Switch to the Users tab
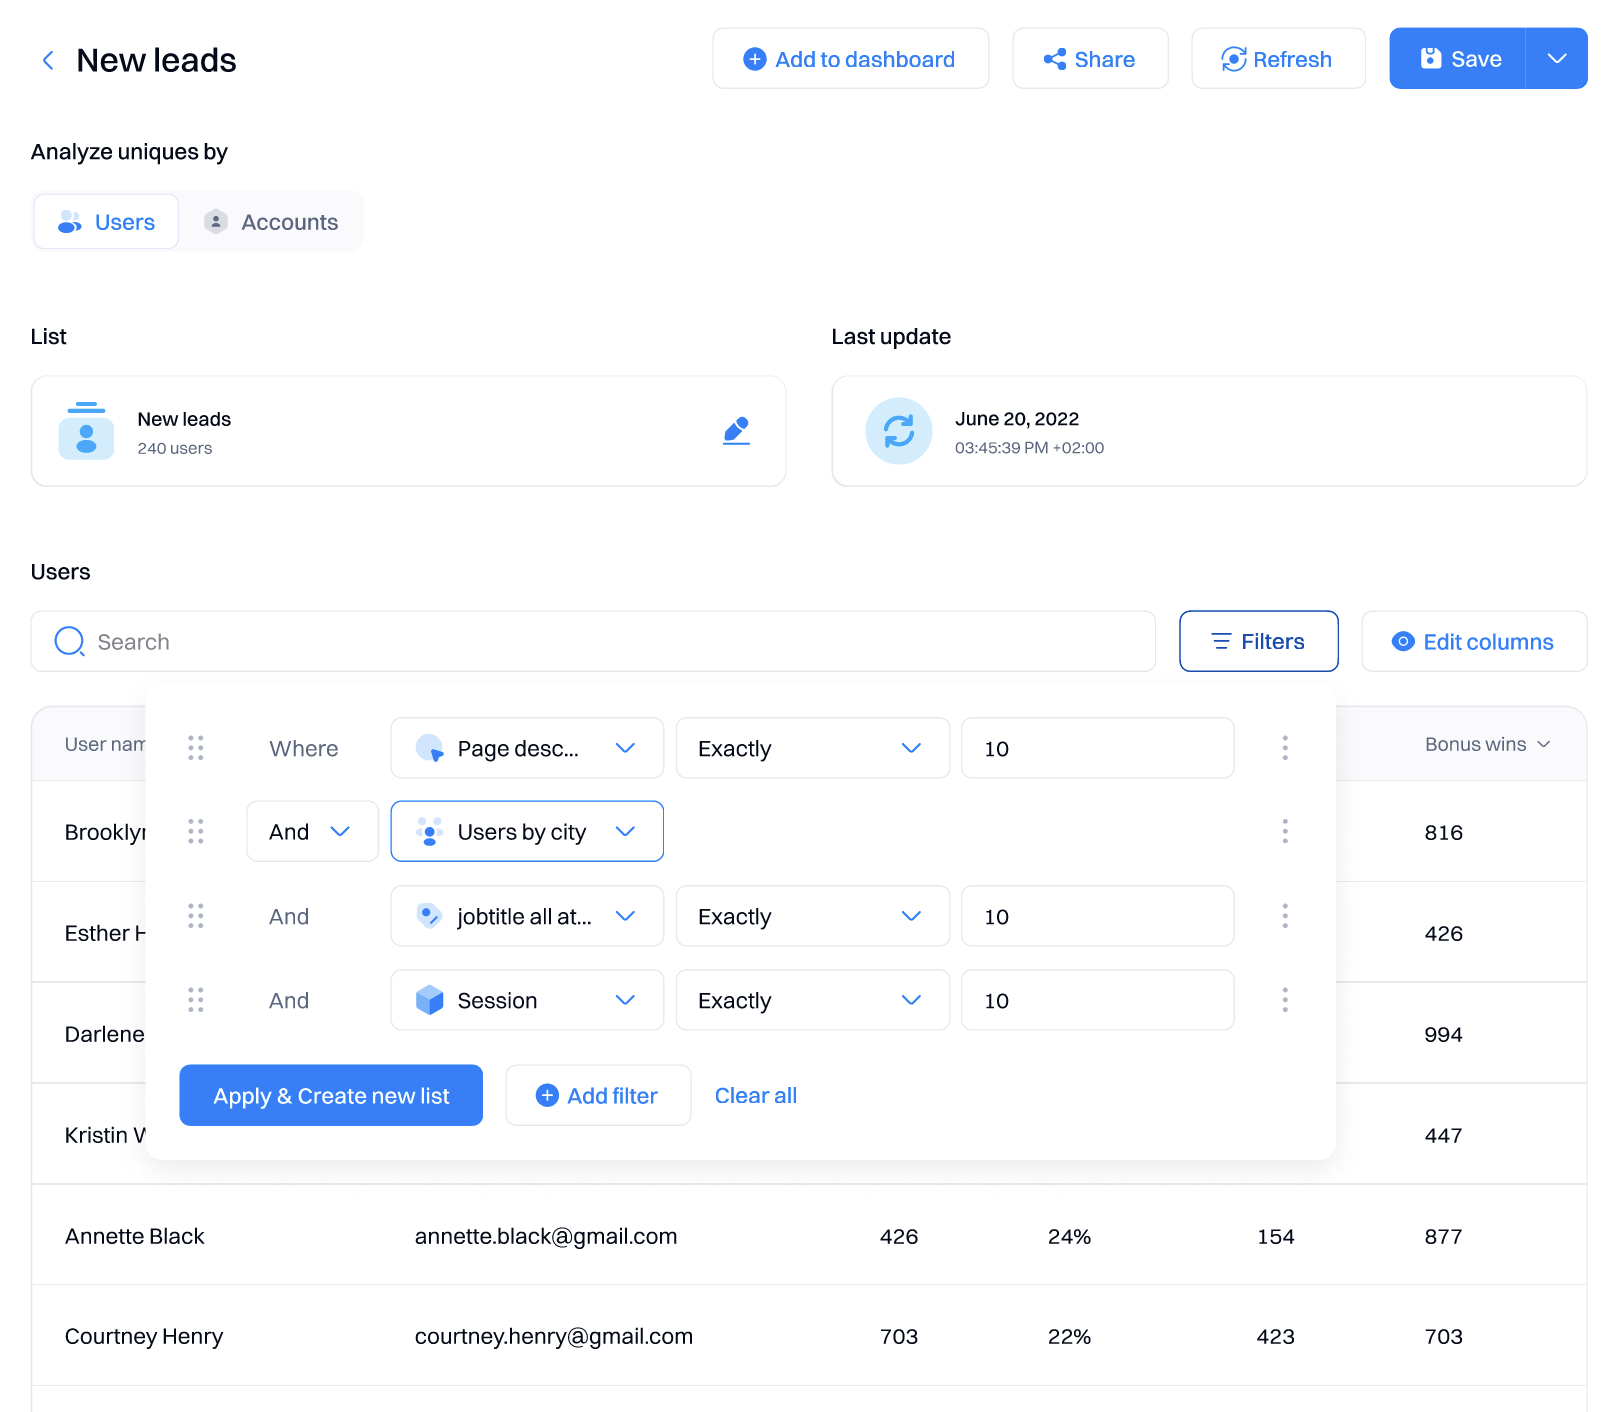1616x1412 pixels. [106, 222]
